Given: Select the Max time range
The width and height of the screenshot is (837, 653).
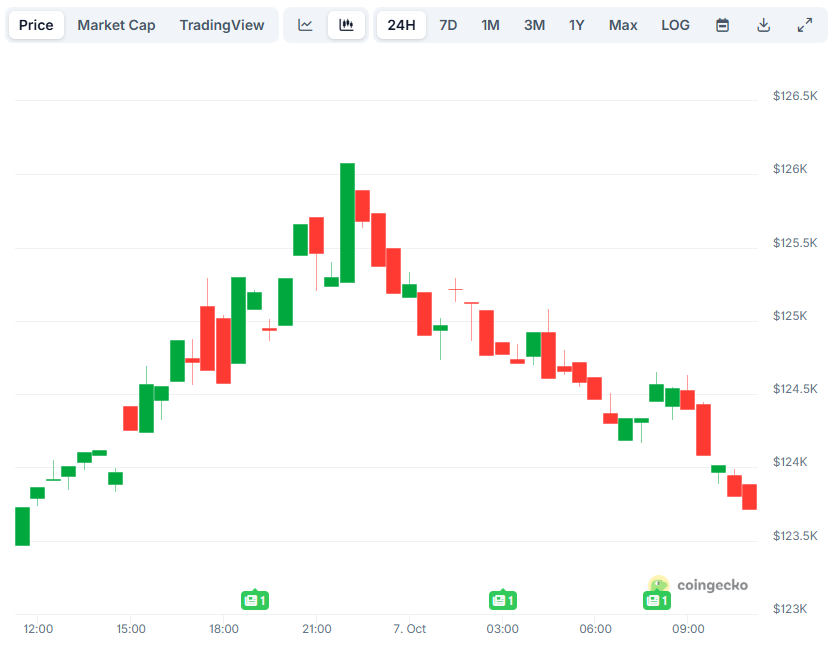Looking at the screenshot, I should pos(623,25).
